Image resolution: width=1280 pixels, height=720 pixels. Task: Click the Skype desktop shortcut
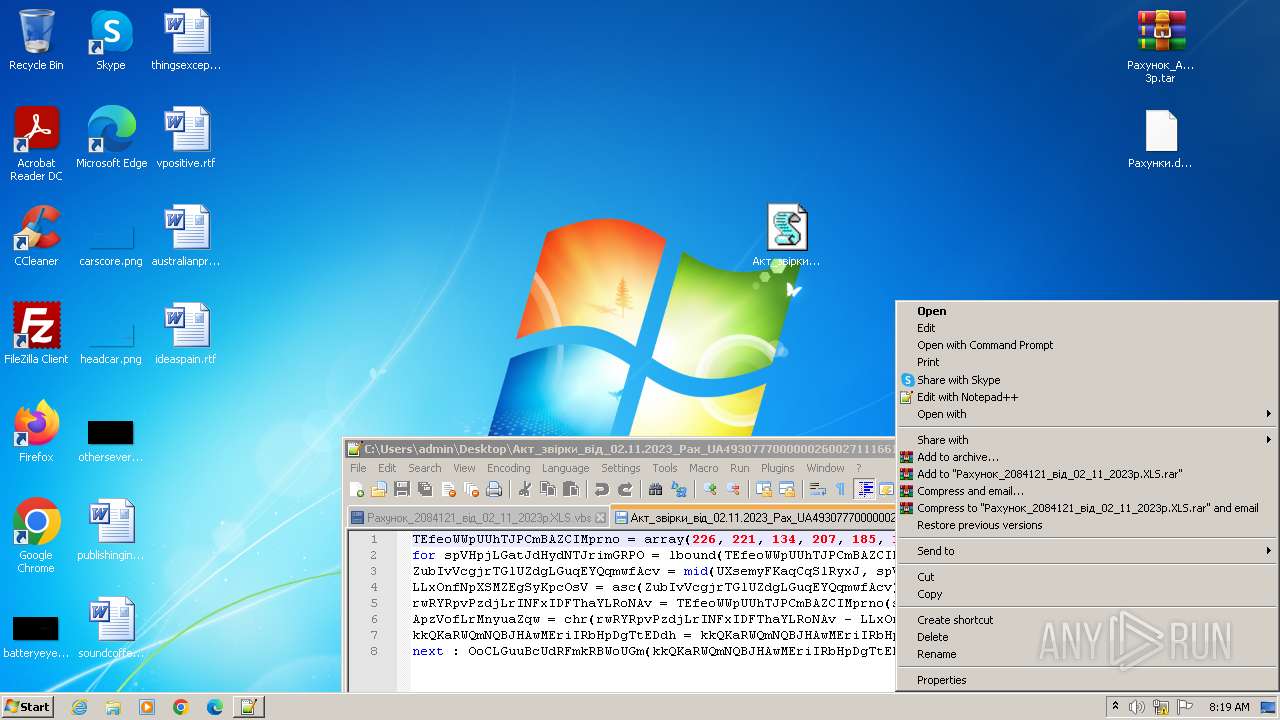tap(110, 40)
